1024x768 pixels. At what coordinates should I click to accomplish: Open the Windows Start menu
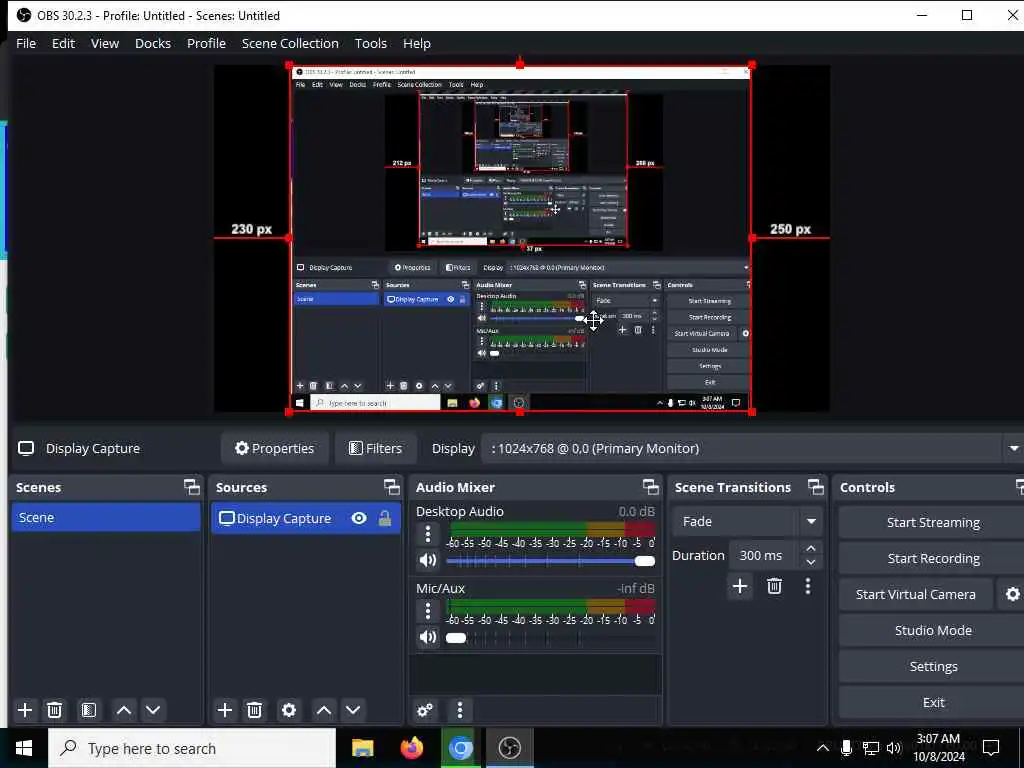pos(24,748)
